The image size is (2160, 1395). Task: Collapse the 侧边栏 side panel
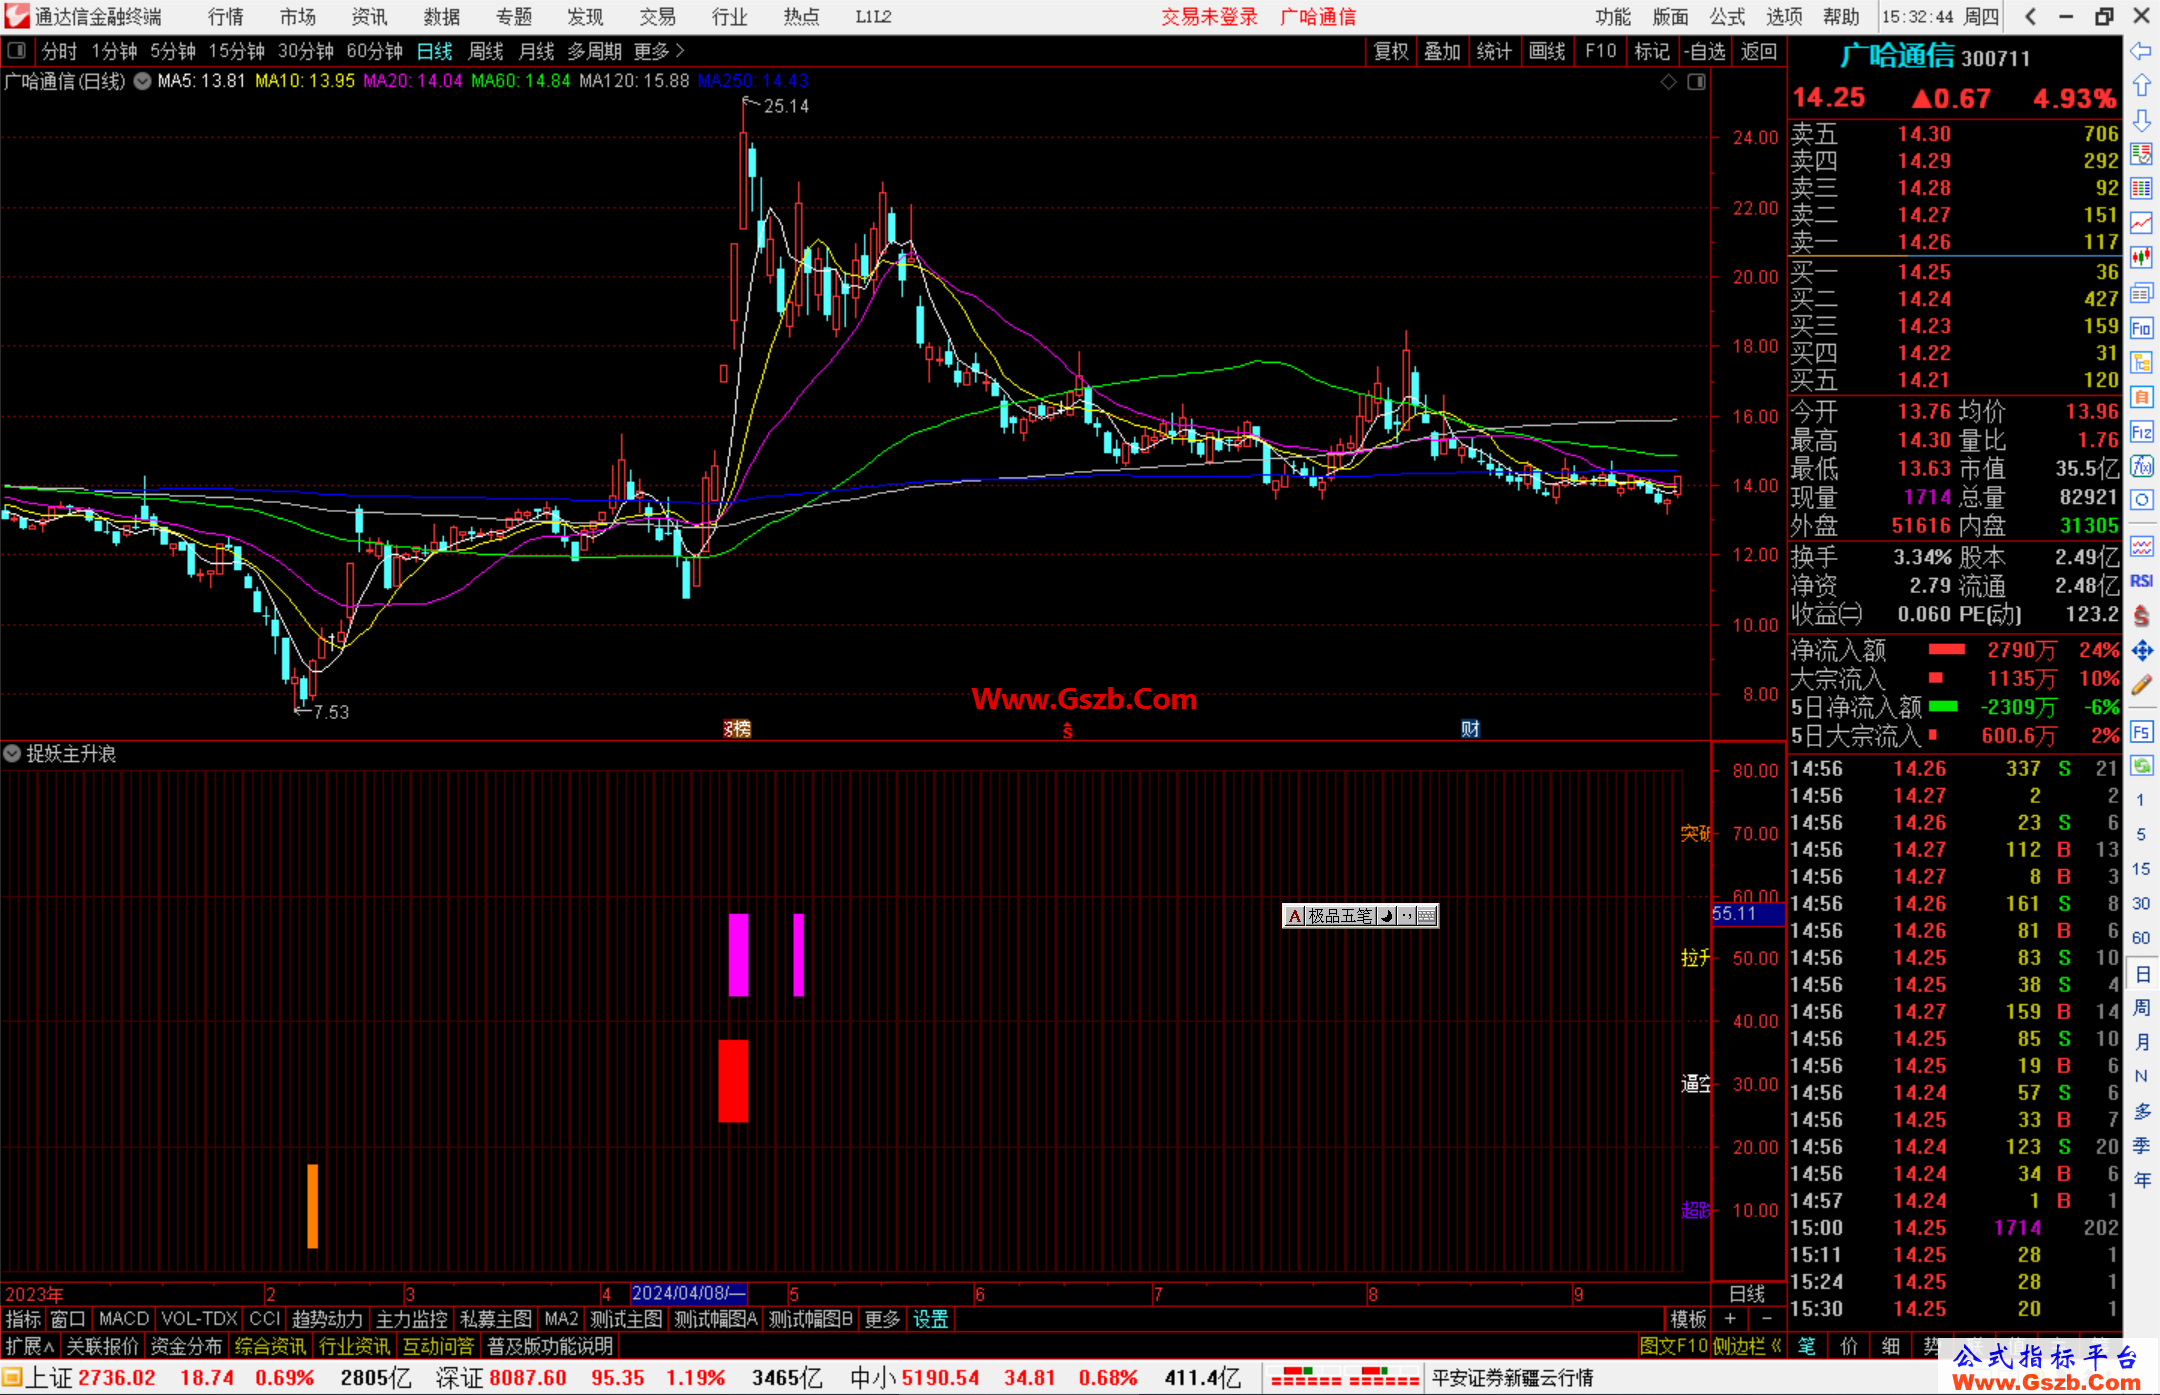click(1748, 1346)
